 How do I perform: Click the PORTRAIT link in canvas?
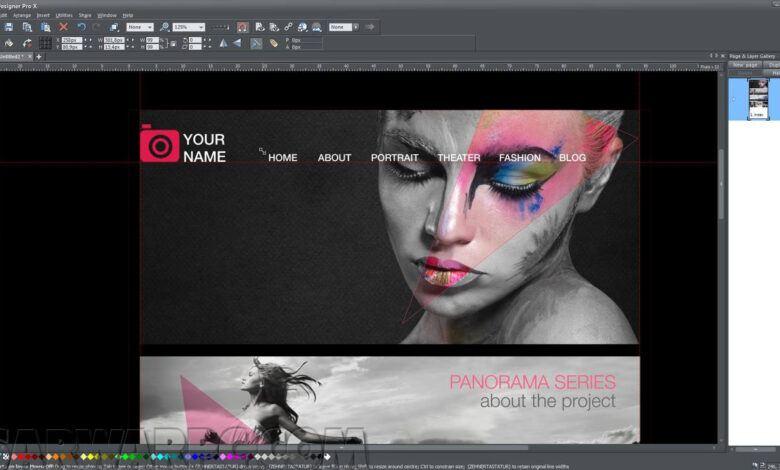pos(394,158)
